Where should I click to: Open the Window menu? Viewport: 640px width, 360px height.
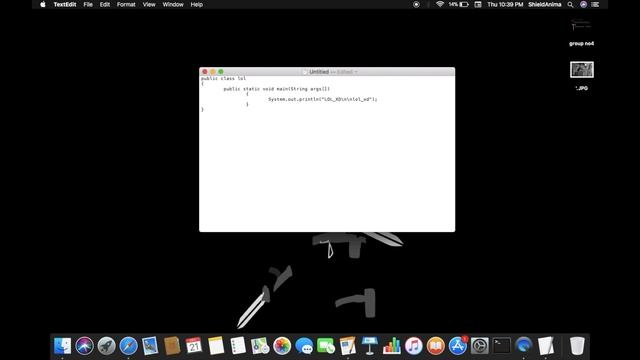173,4
